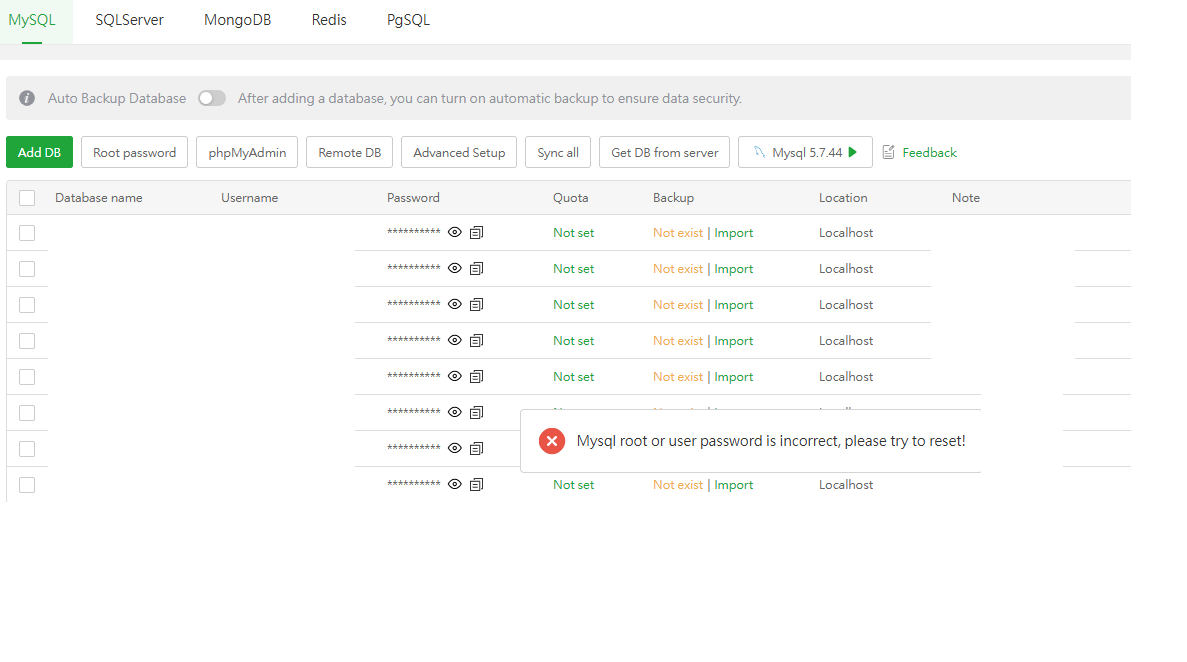Open the Advanced Setup options

pos(459,153)
